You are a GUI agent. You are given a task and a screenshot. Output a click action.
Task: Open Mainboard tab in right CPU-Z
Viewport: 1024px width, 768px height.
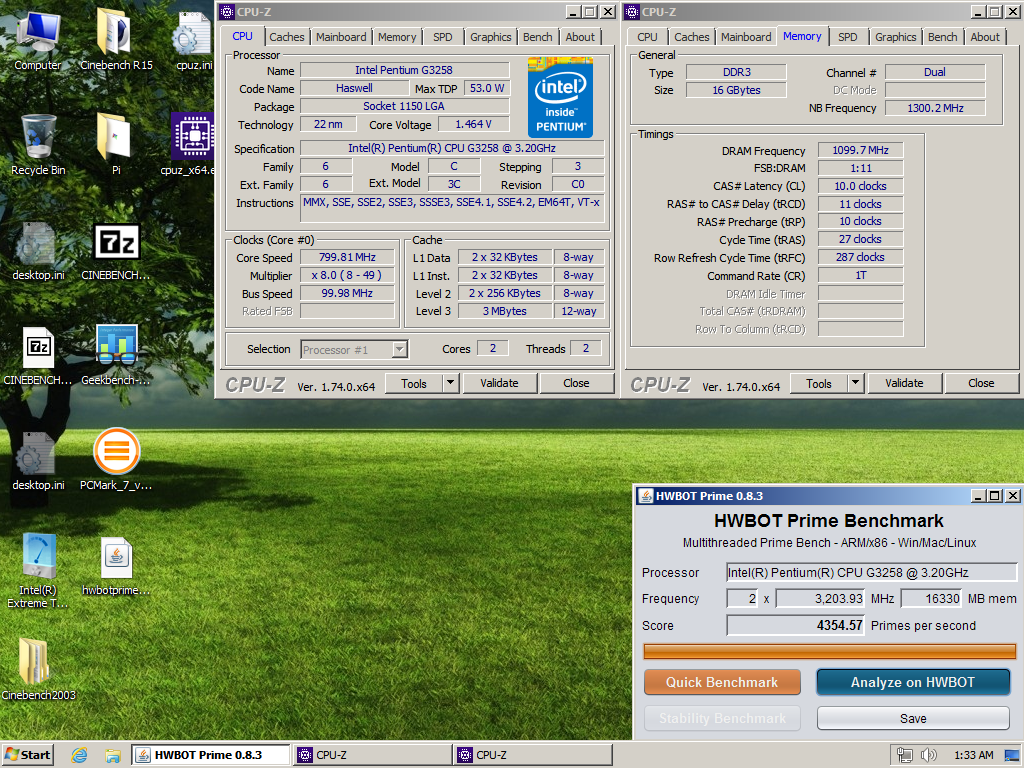(746, 37)
